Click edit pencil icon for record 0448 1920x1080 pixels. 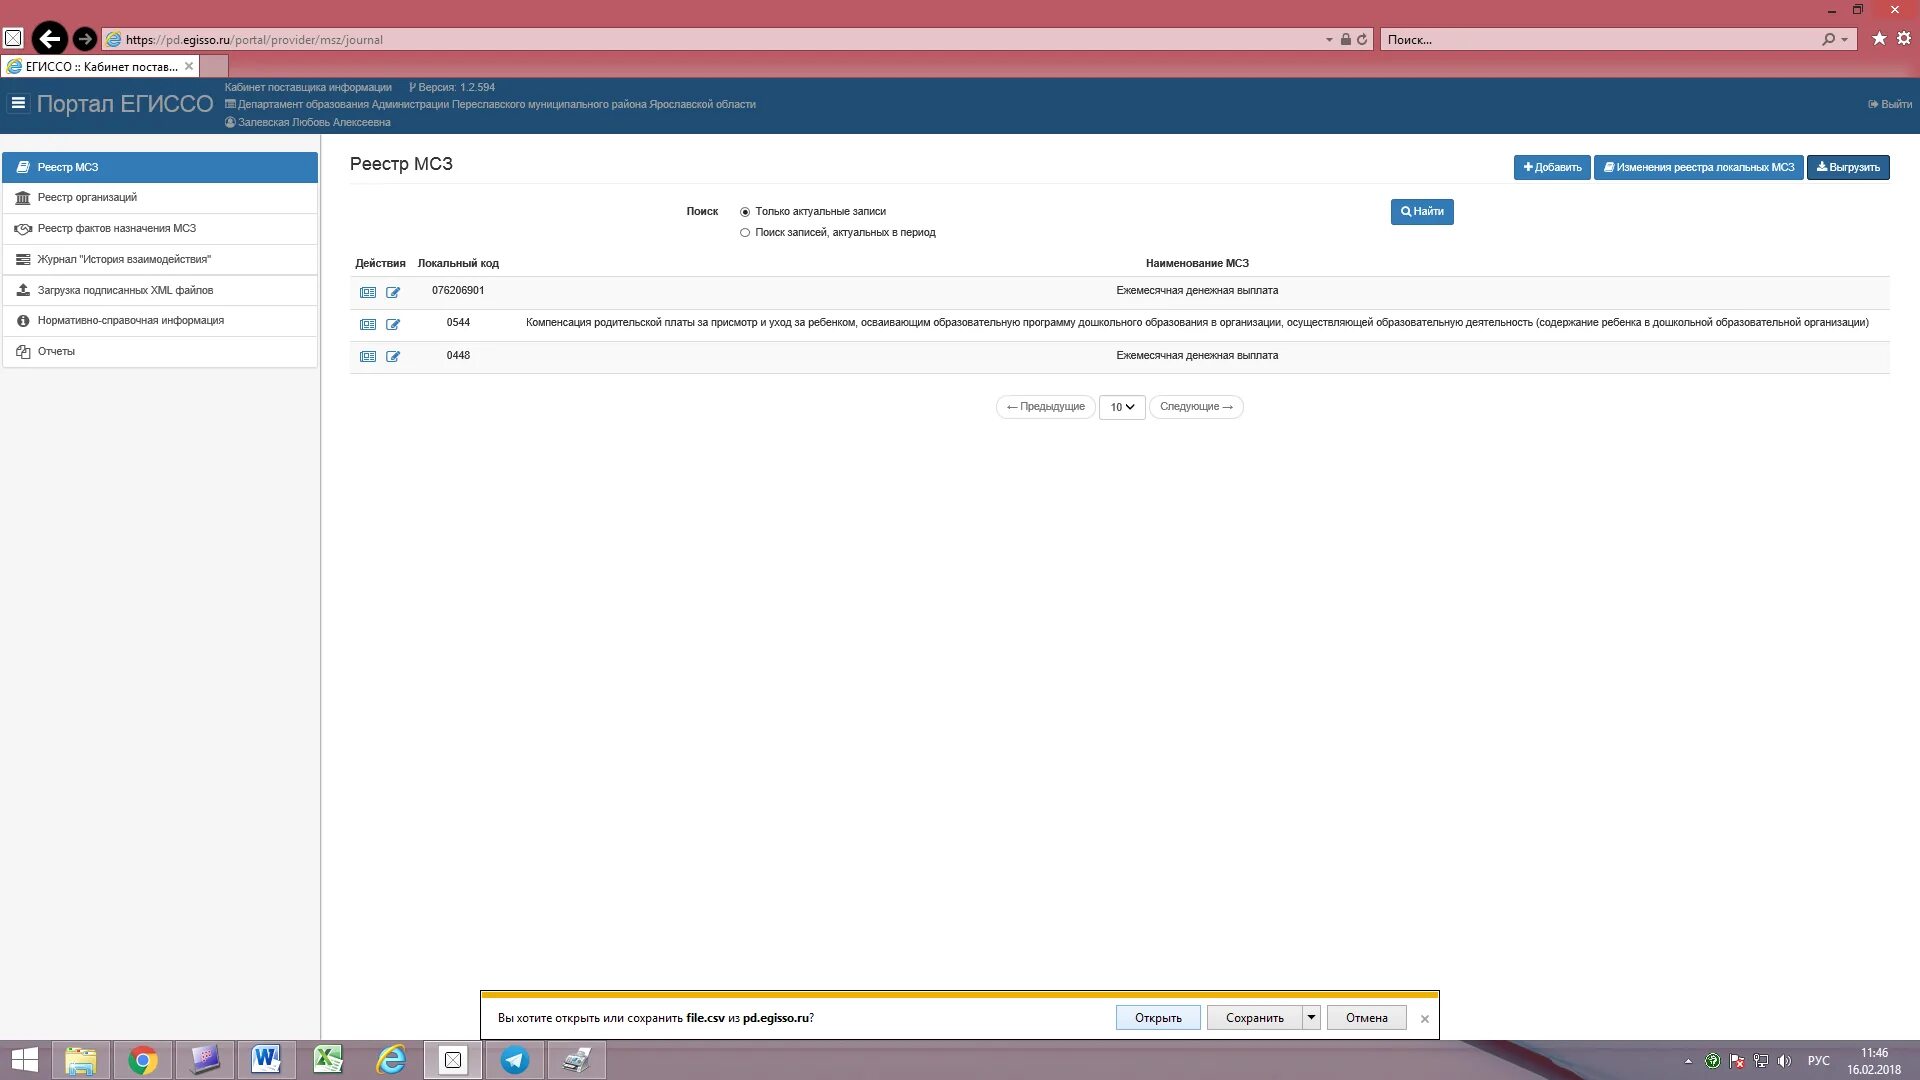pyautogui.click(x=393, y=357)
